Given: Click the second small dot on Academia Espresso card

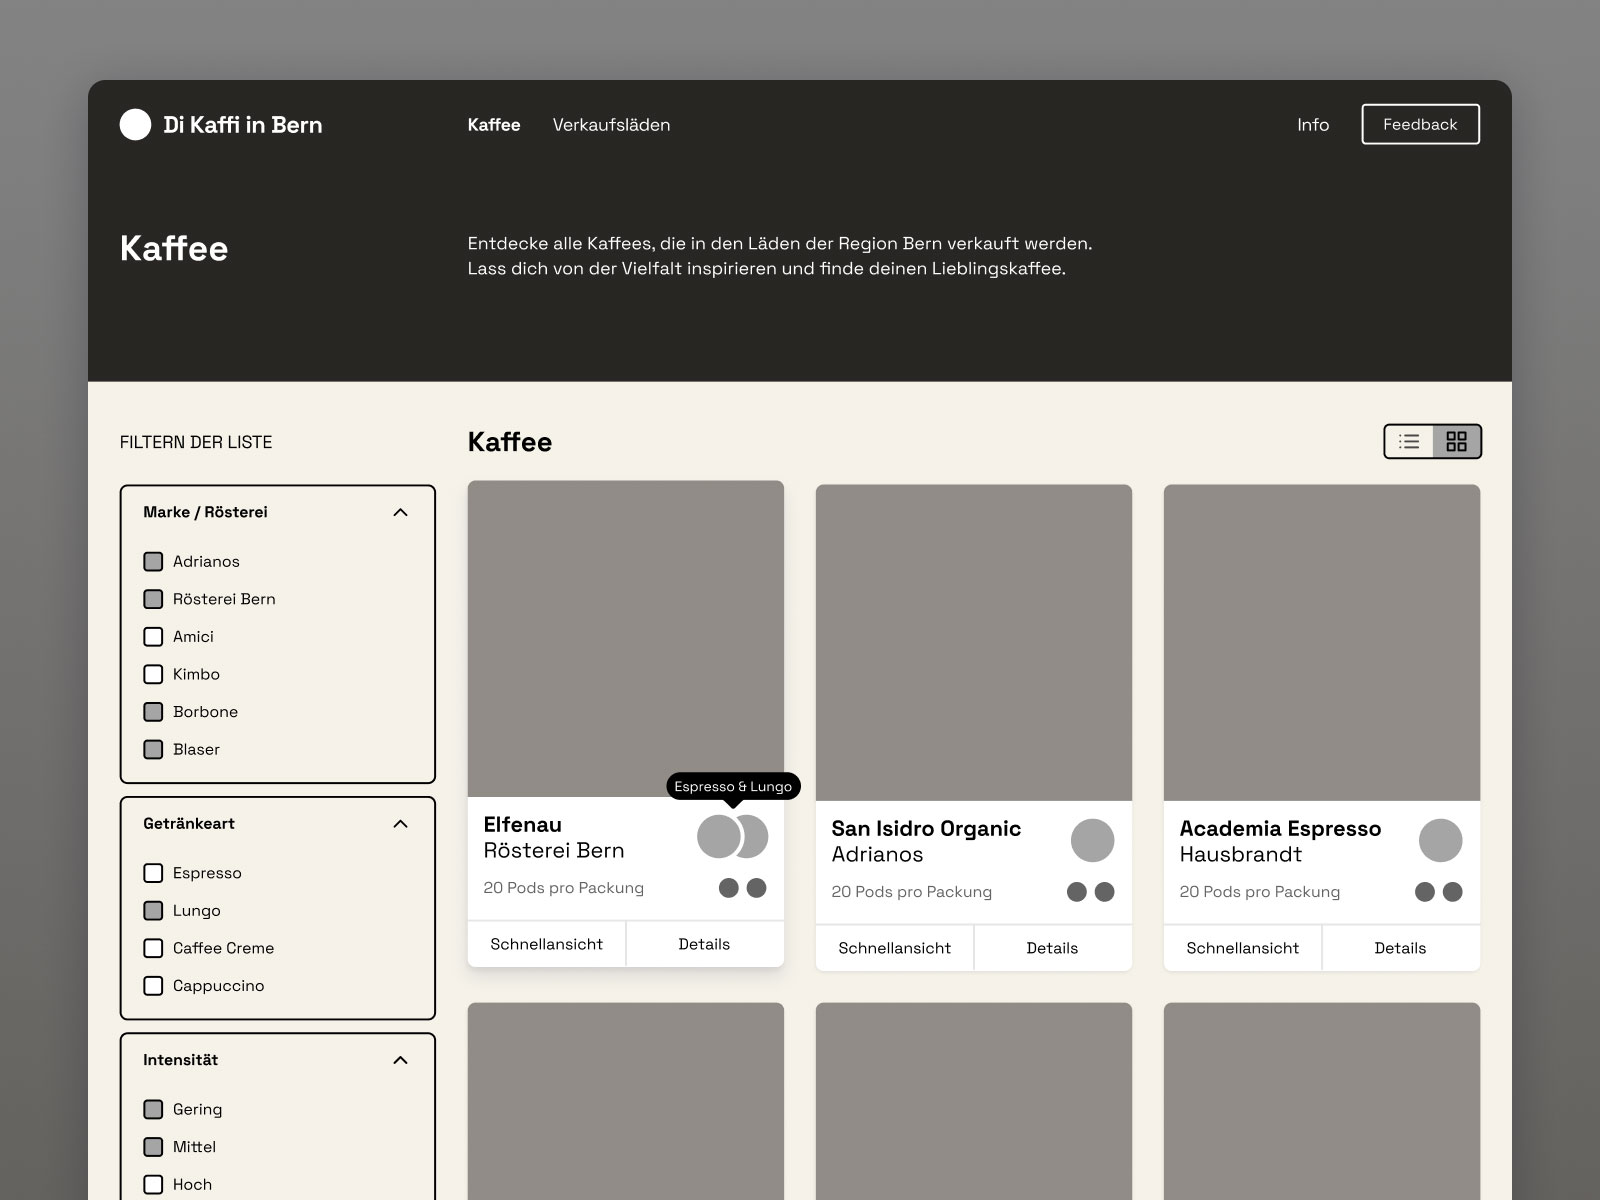Looking at the screenshot, I should (x=1453, y=891).
